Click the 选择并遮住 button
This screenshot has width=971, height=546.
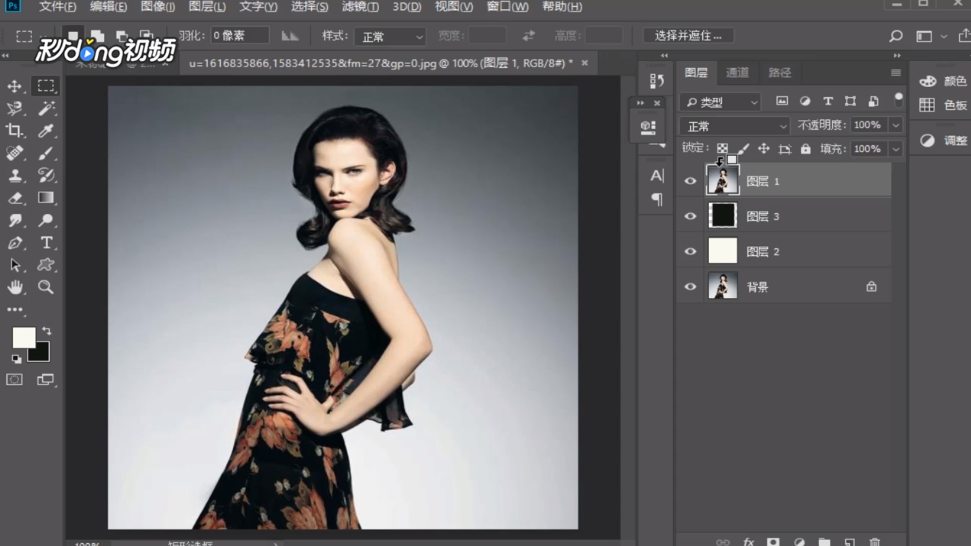coord(688,36)
